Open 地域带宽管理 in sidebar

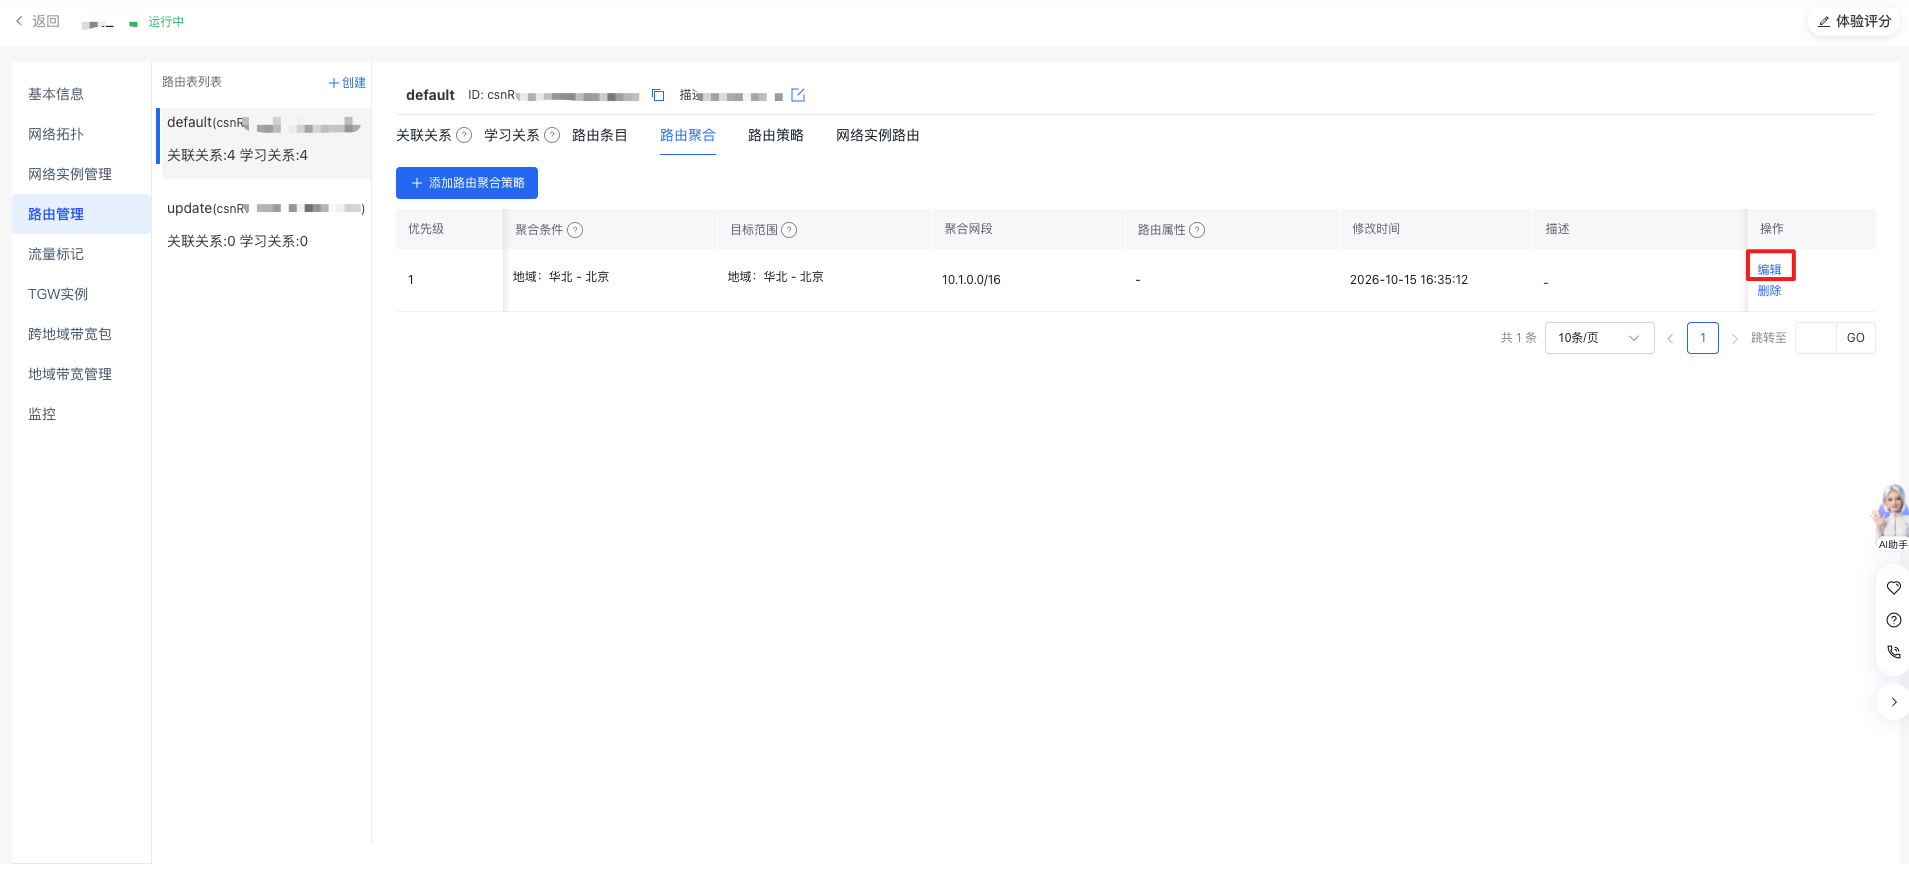point(81,374)
